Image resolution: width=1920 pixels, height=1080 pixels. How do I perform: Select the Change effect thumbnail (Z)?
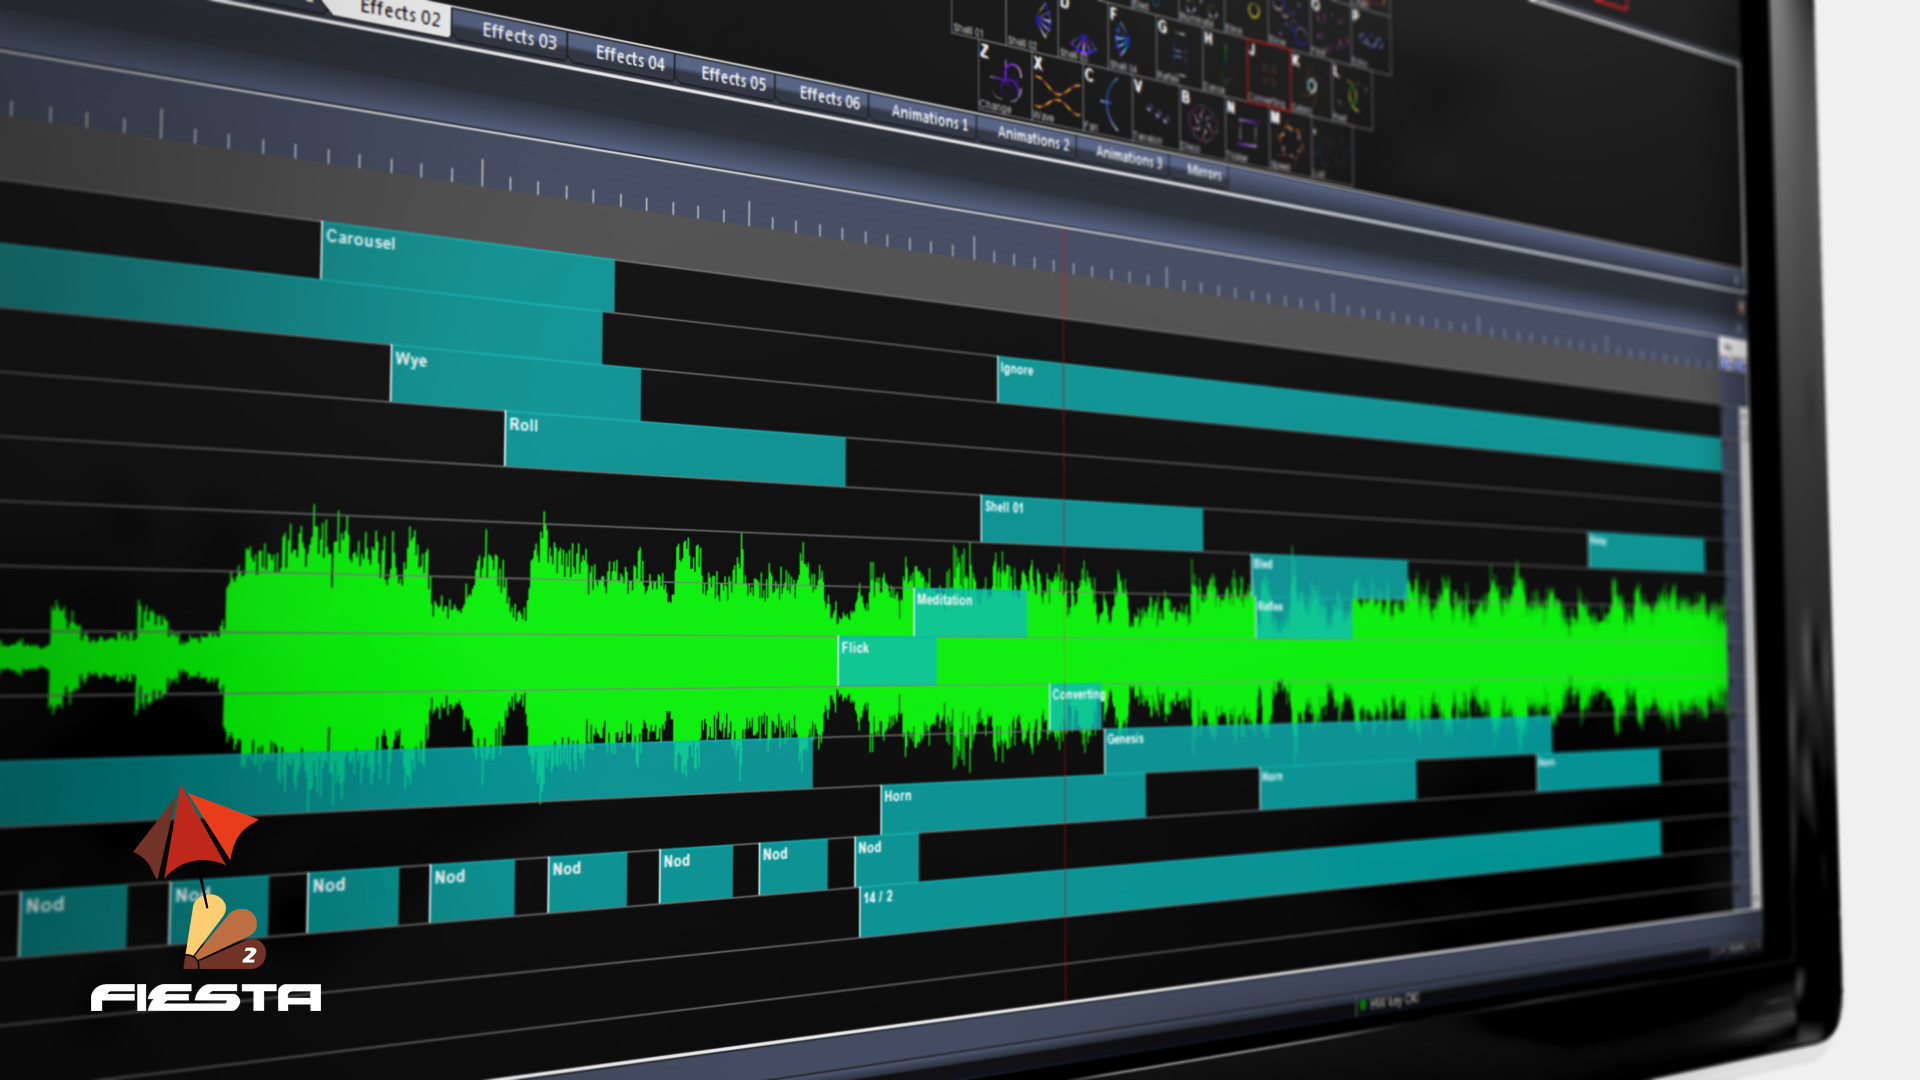click(1002, 80)
